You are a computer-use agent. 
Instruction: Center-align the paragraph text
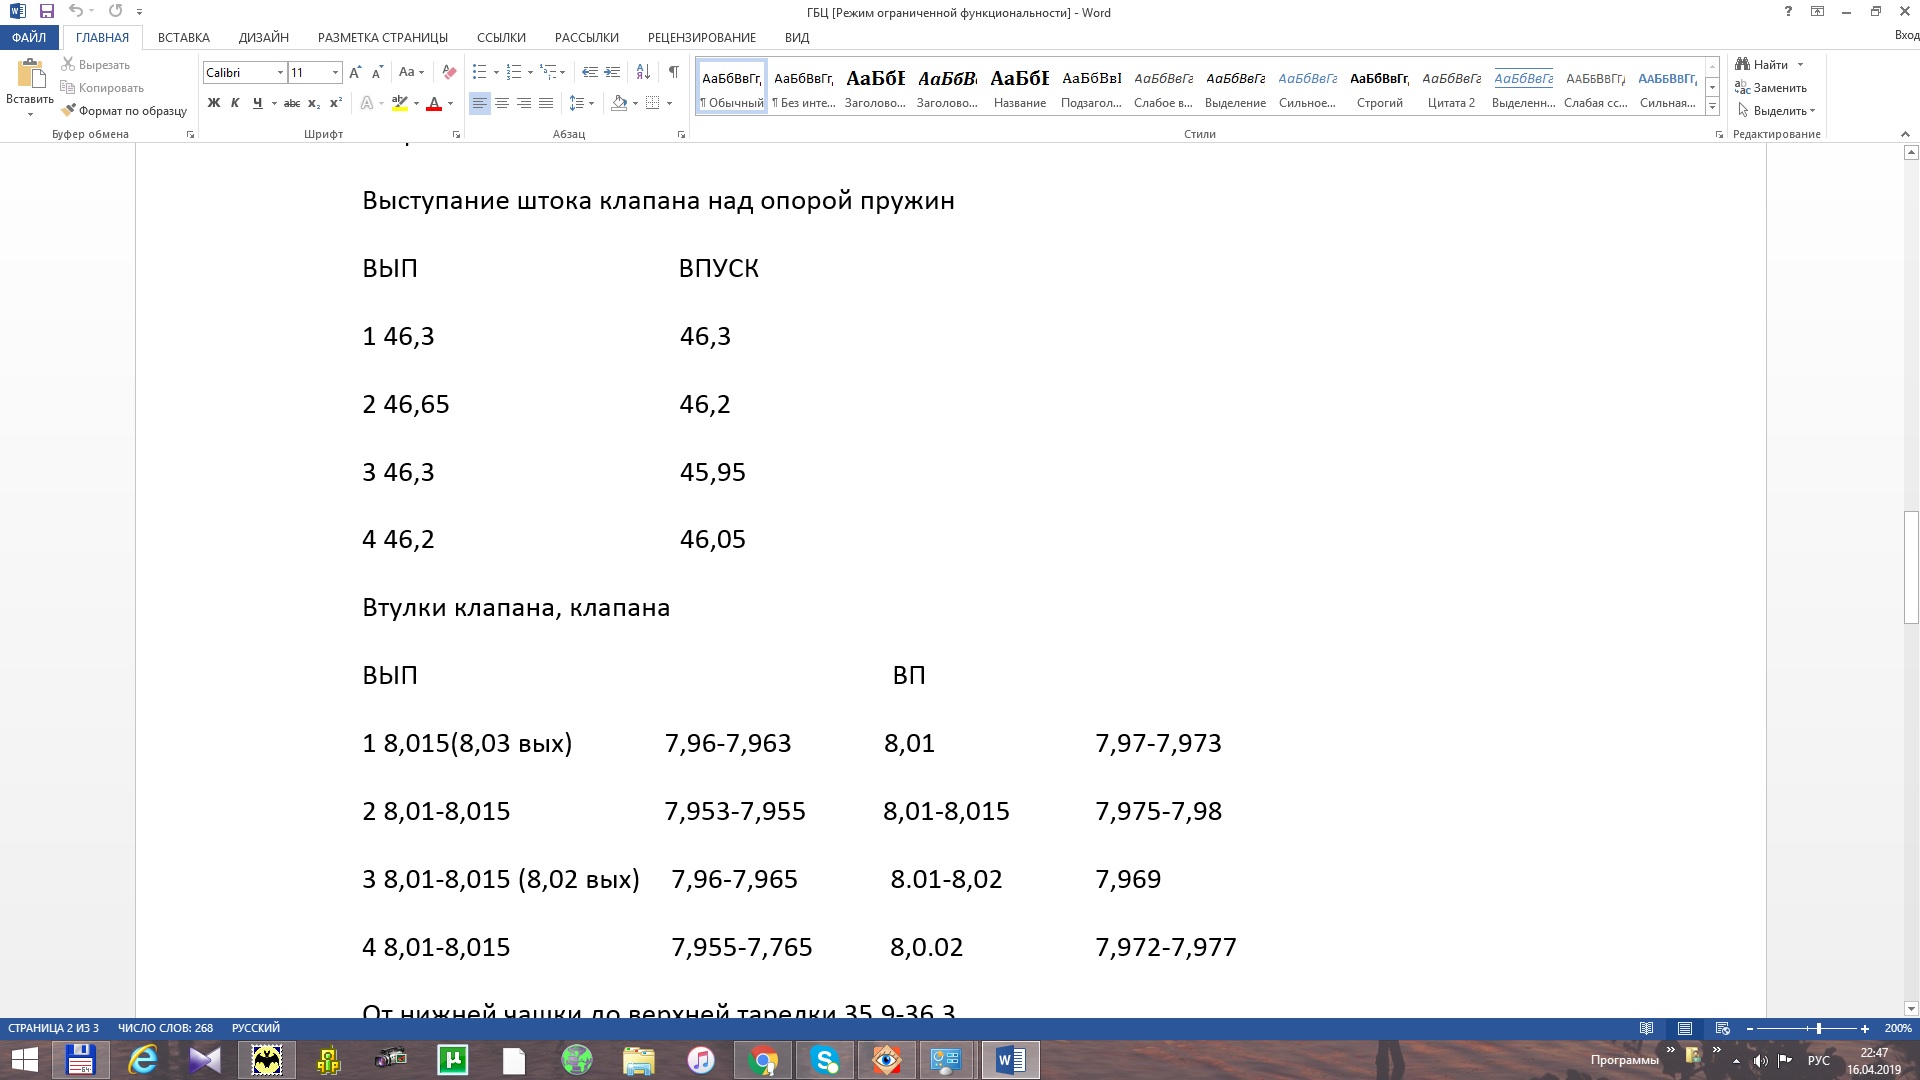tap(502, 103)
